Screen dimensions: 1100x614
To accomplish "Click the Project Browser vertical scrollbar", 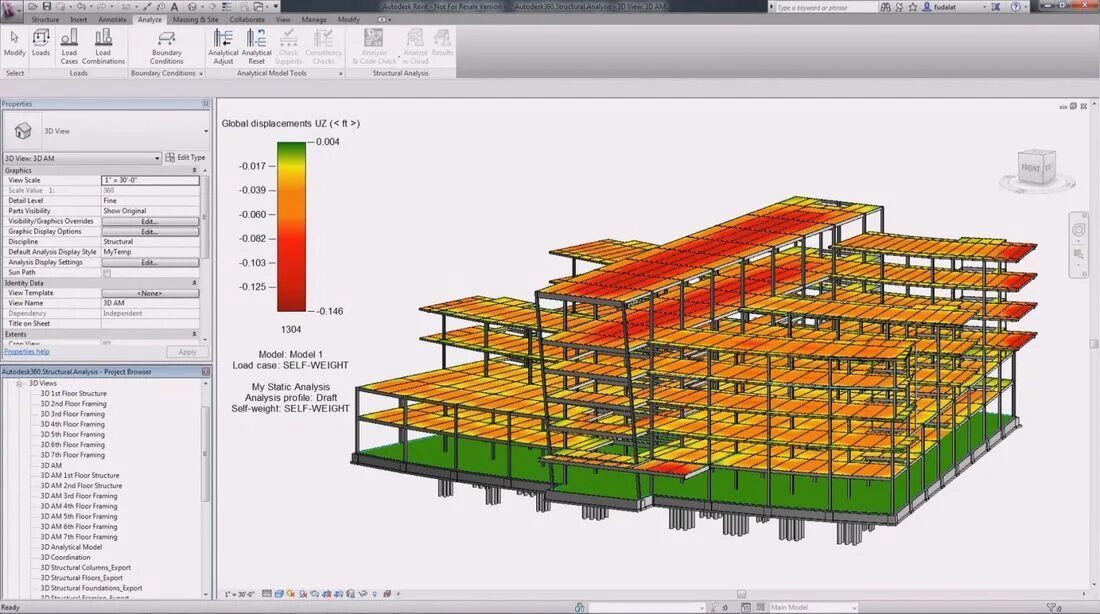I will (x=206, y=454).
